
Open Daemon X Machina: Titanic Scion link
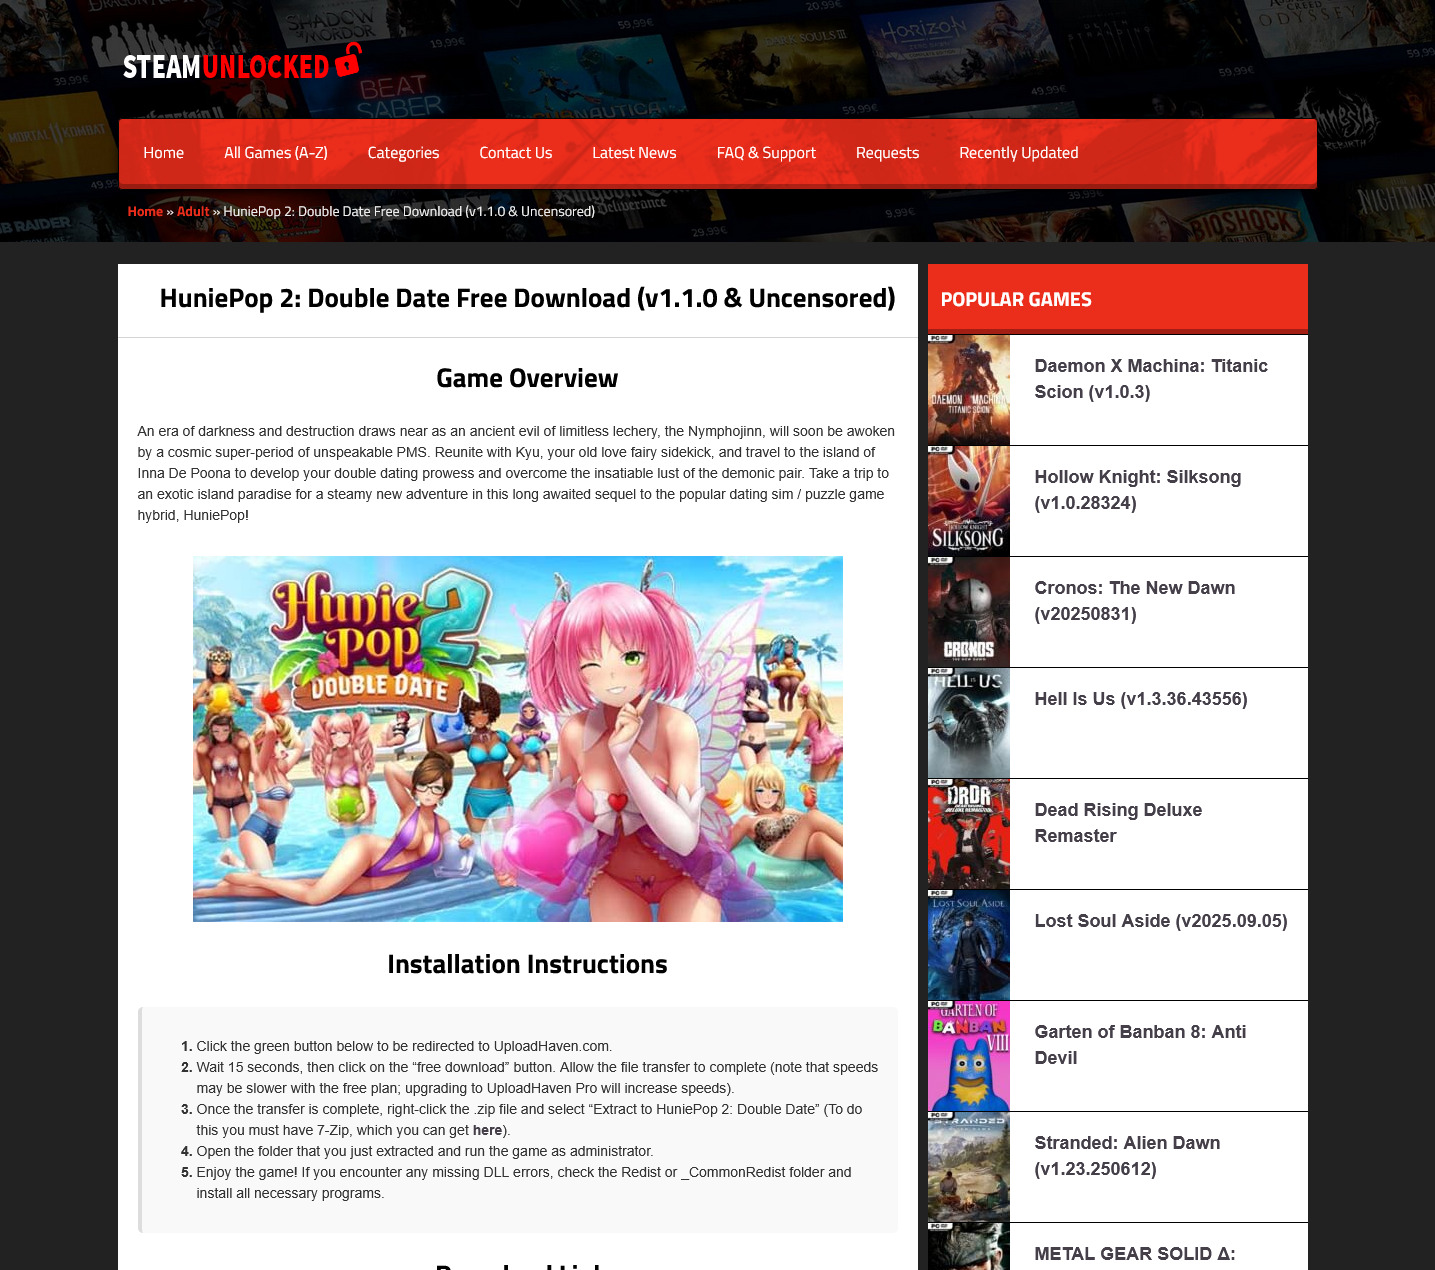point(1151,379)
